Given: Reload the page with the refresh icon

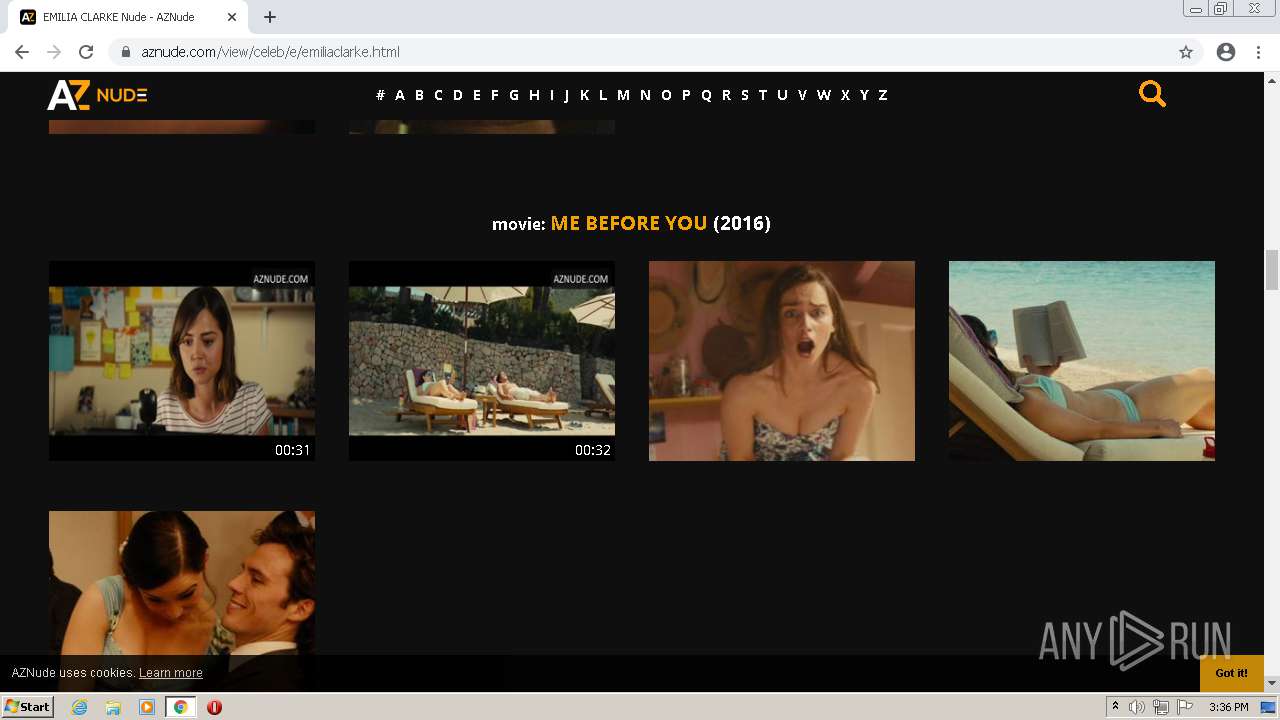Looking at the screenshot, I should pyautogui.click(x=86, y=52).
